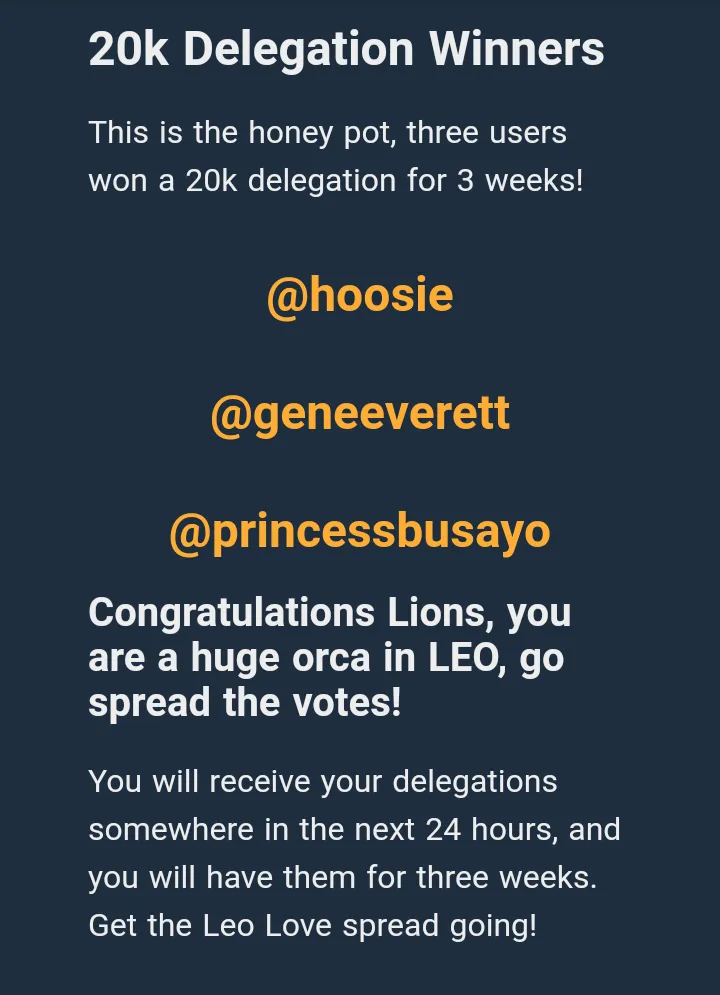
Task: Click the word 'orca' in the subheading
Action: (331, 658)
